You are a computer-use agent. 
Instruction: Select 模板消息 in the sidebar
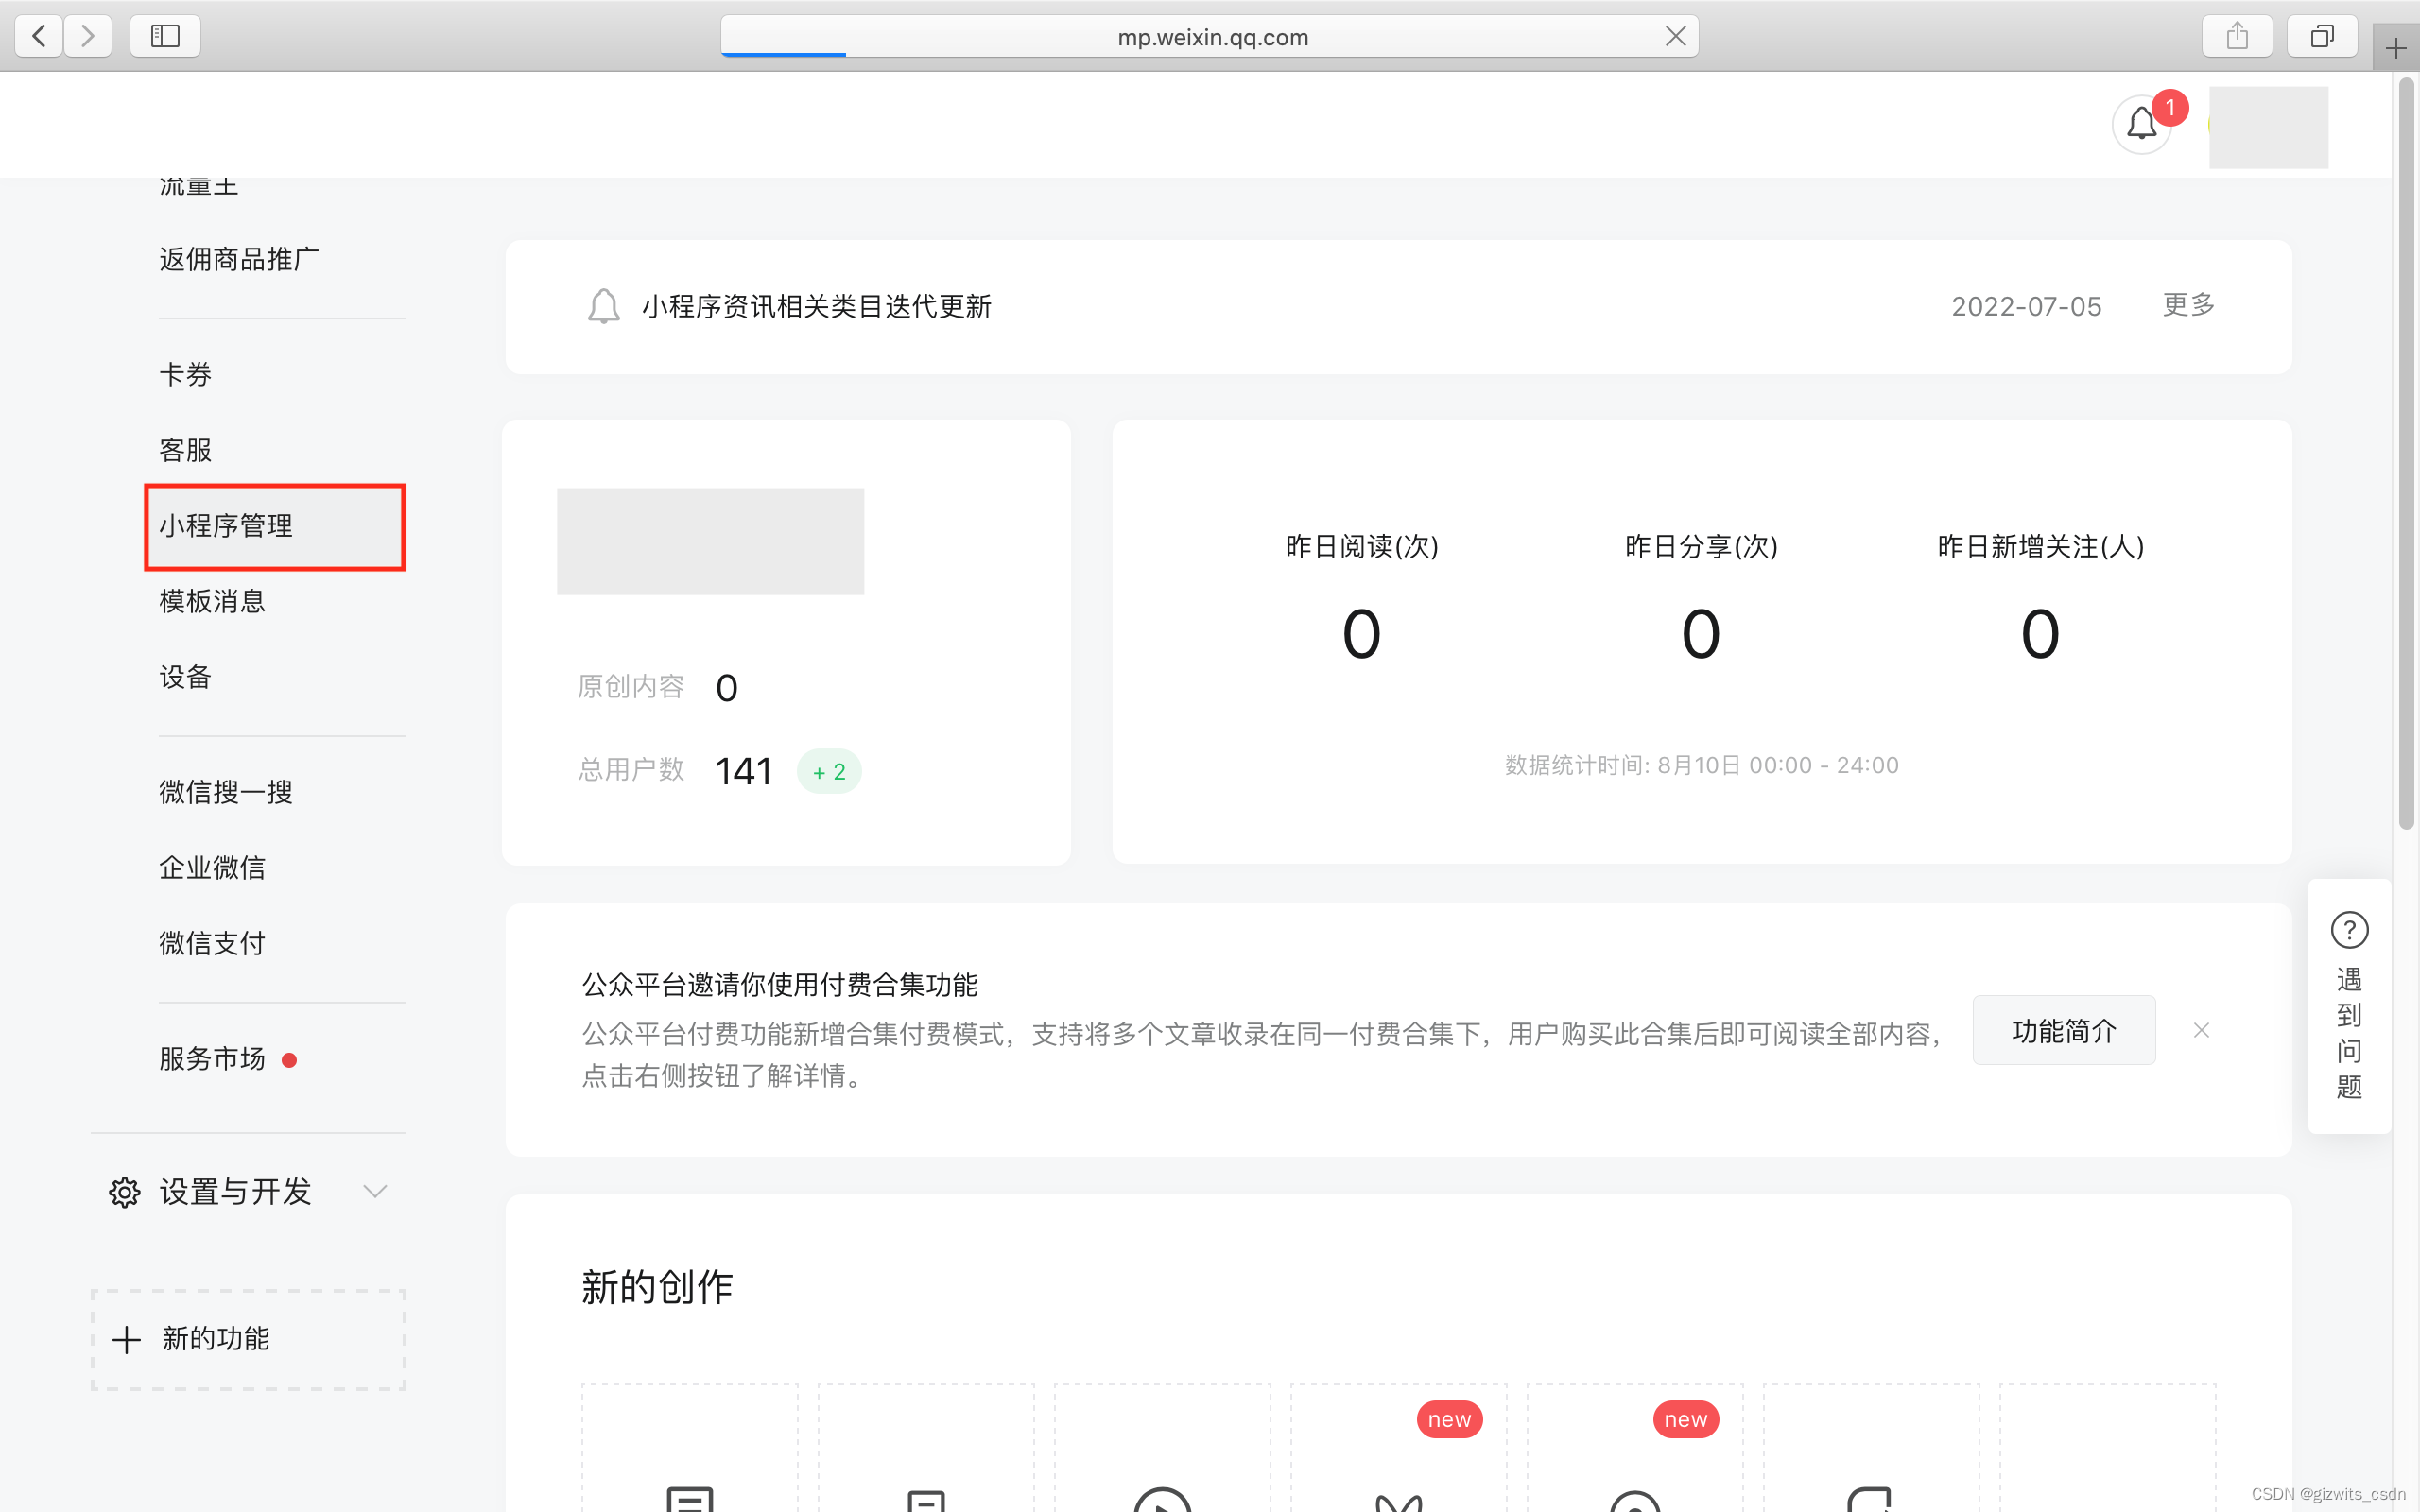tap(212, 601)
